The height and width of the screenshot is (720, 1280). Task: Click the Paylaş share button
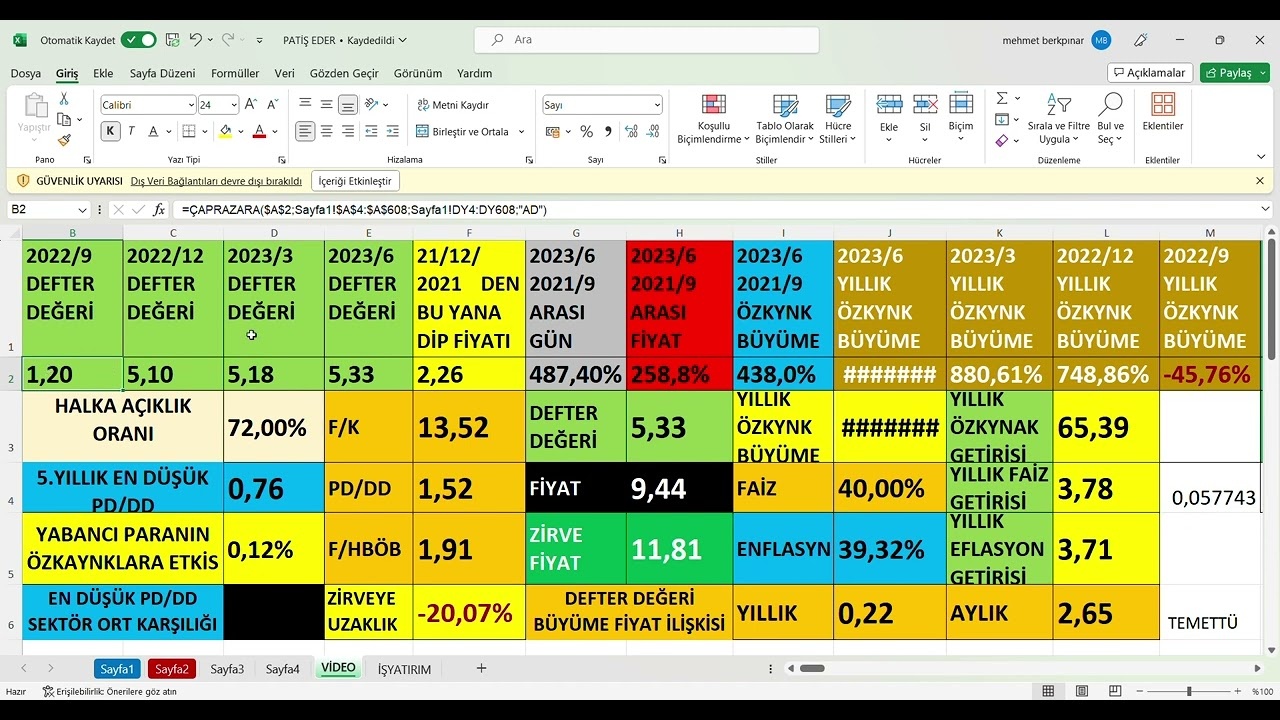point(1235,73)
